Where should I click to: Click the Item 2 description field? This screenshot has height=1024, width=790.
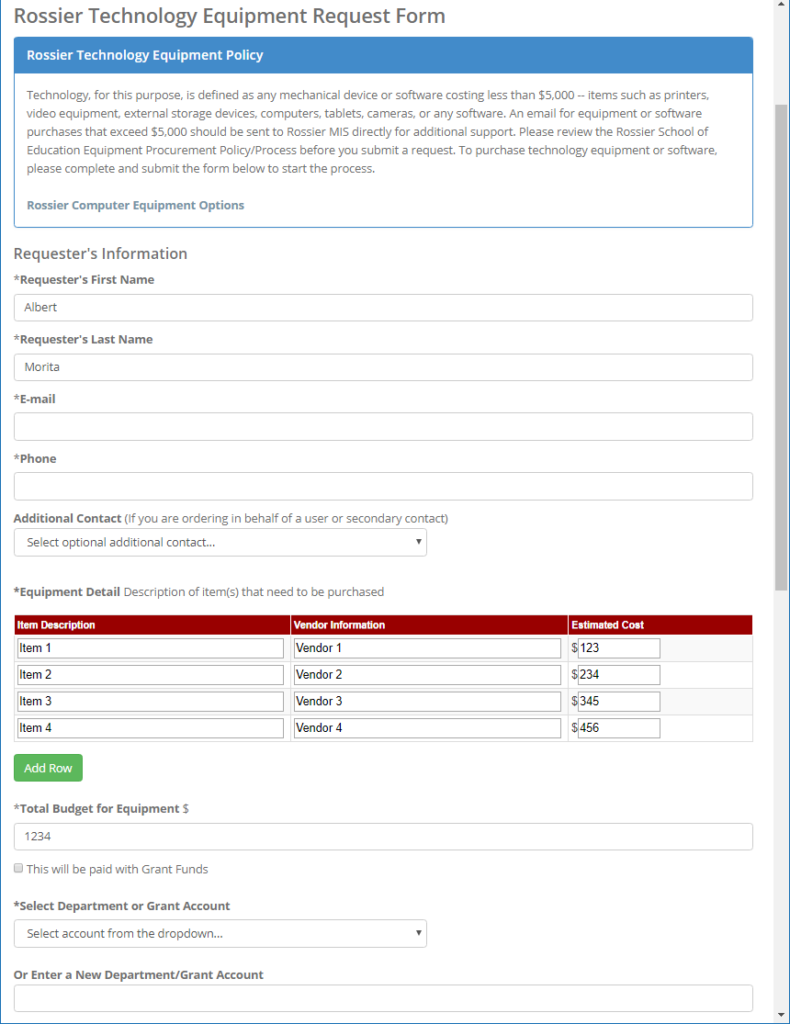click(150, 675)
